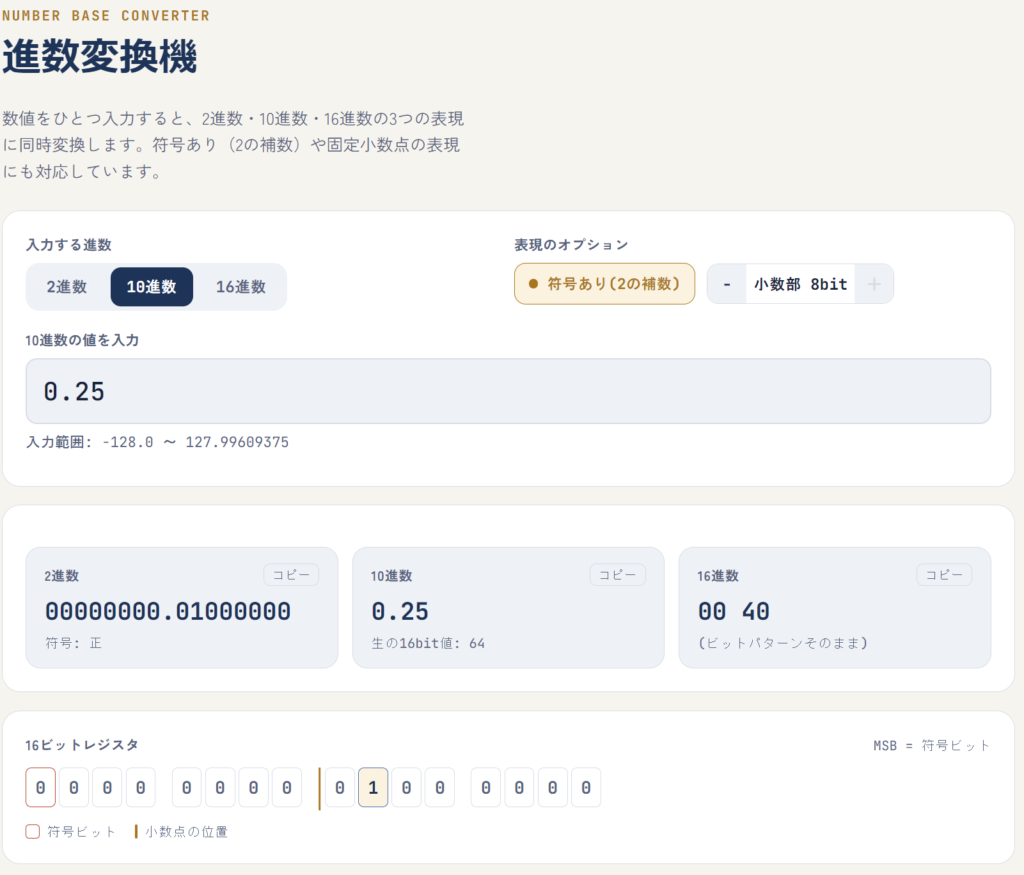1024x875 pixels.
Task: Click the 生の16bit値: 64 text
Action: tap(428, 643)
